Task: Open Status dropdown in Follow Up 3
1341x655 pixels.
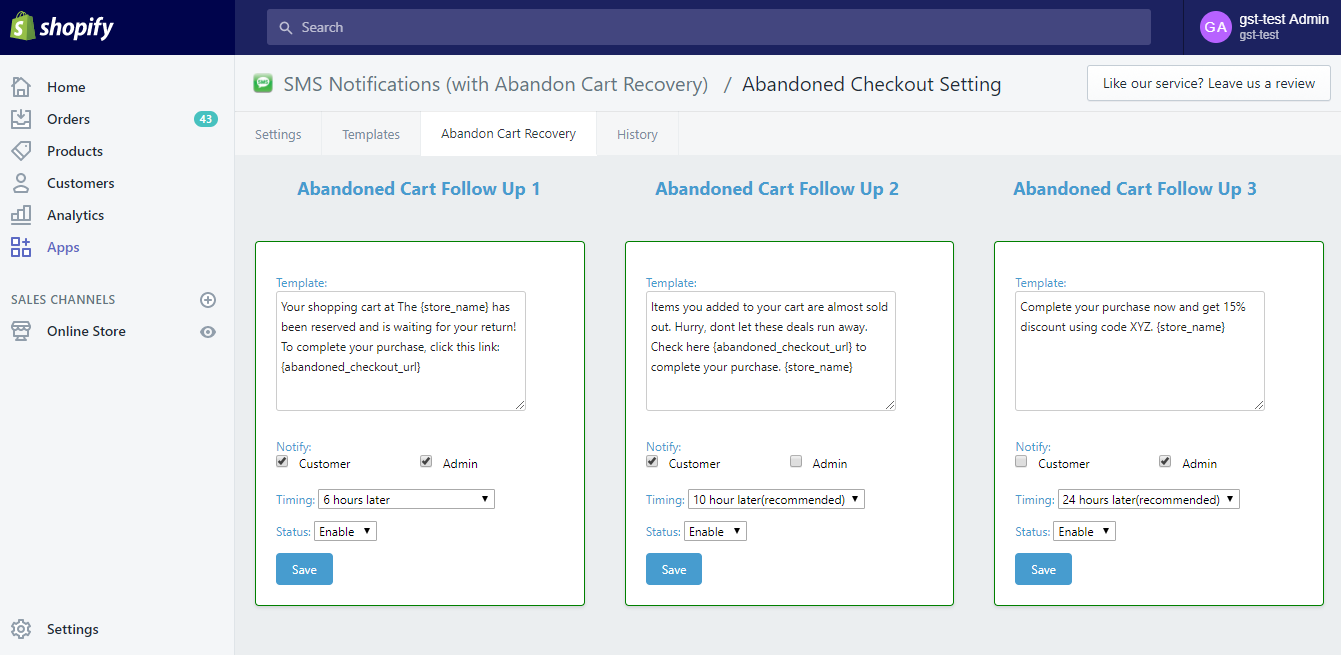Action: point(1085,532)
